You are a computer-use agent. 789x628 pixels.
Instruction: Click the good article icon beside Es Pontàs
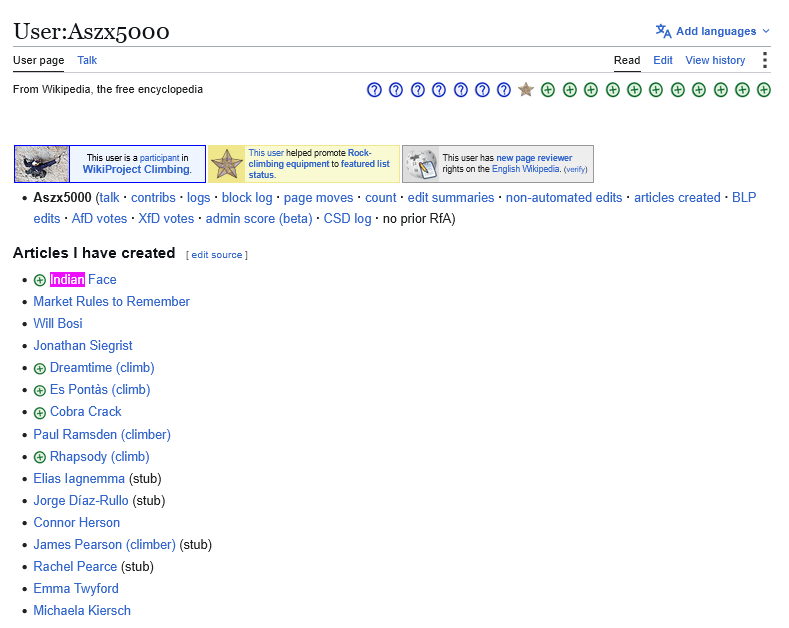[40, 390]
